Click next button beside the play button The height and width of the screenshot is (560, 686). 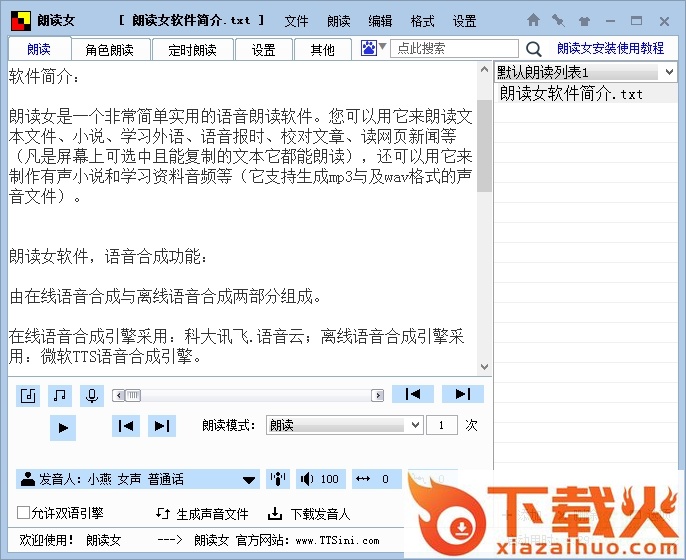(162, 426)
